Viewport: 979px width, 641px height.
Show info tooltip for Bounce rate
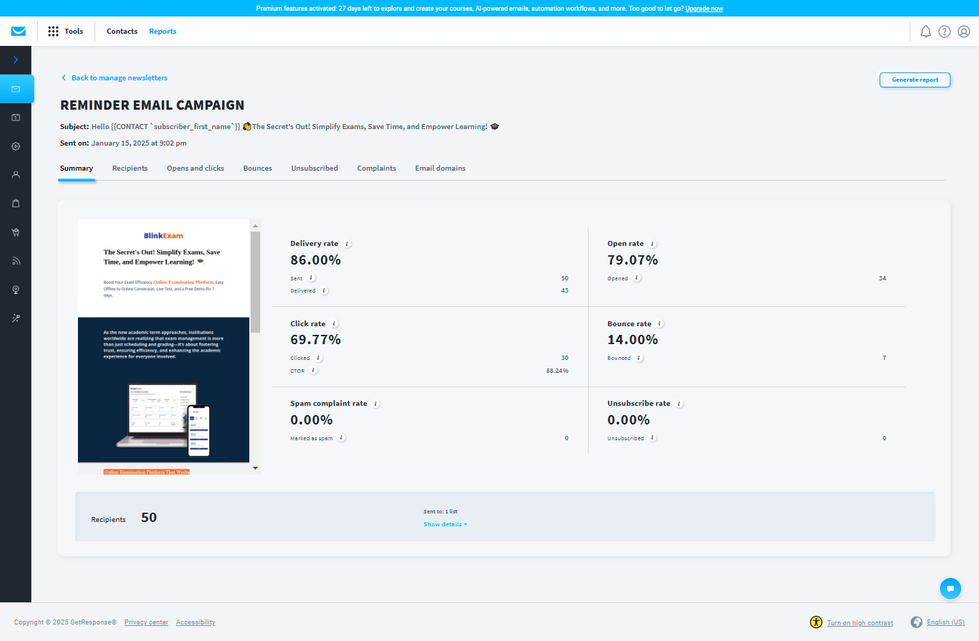[x=660, y=324]
